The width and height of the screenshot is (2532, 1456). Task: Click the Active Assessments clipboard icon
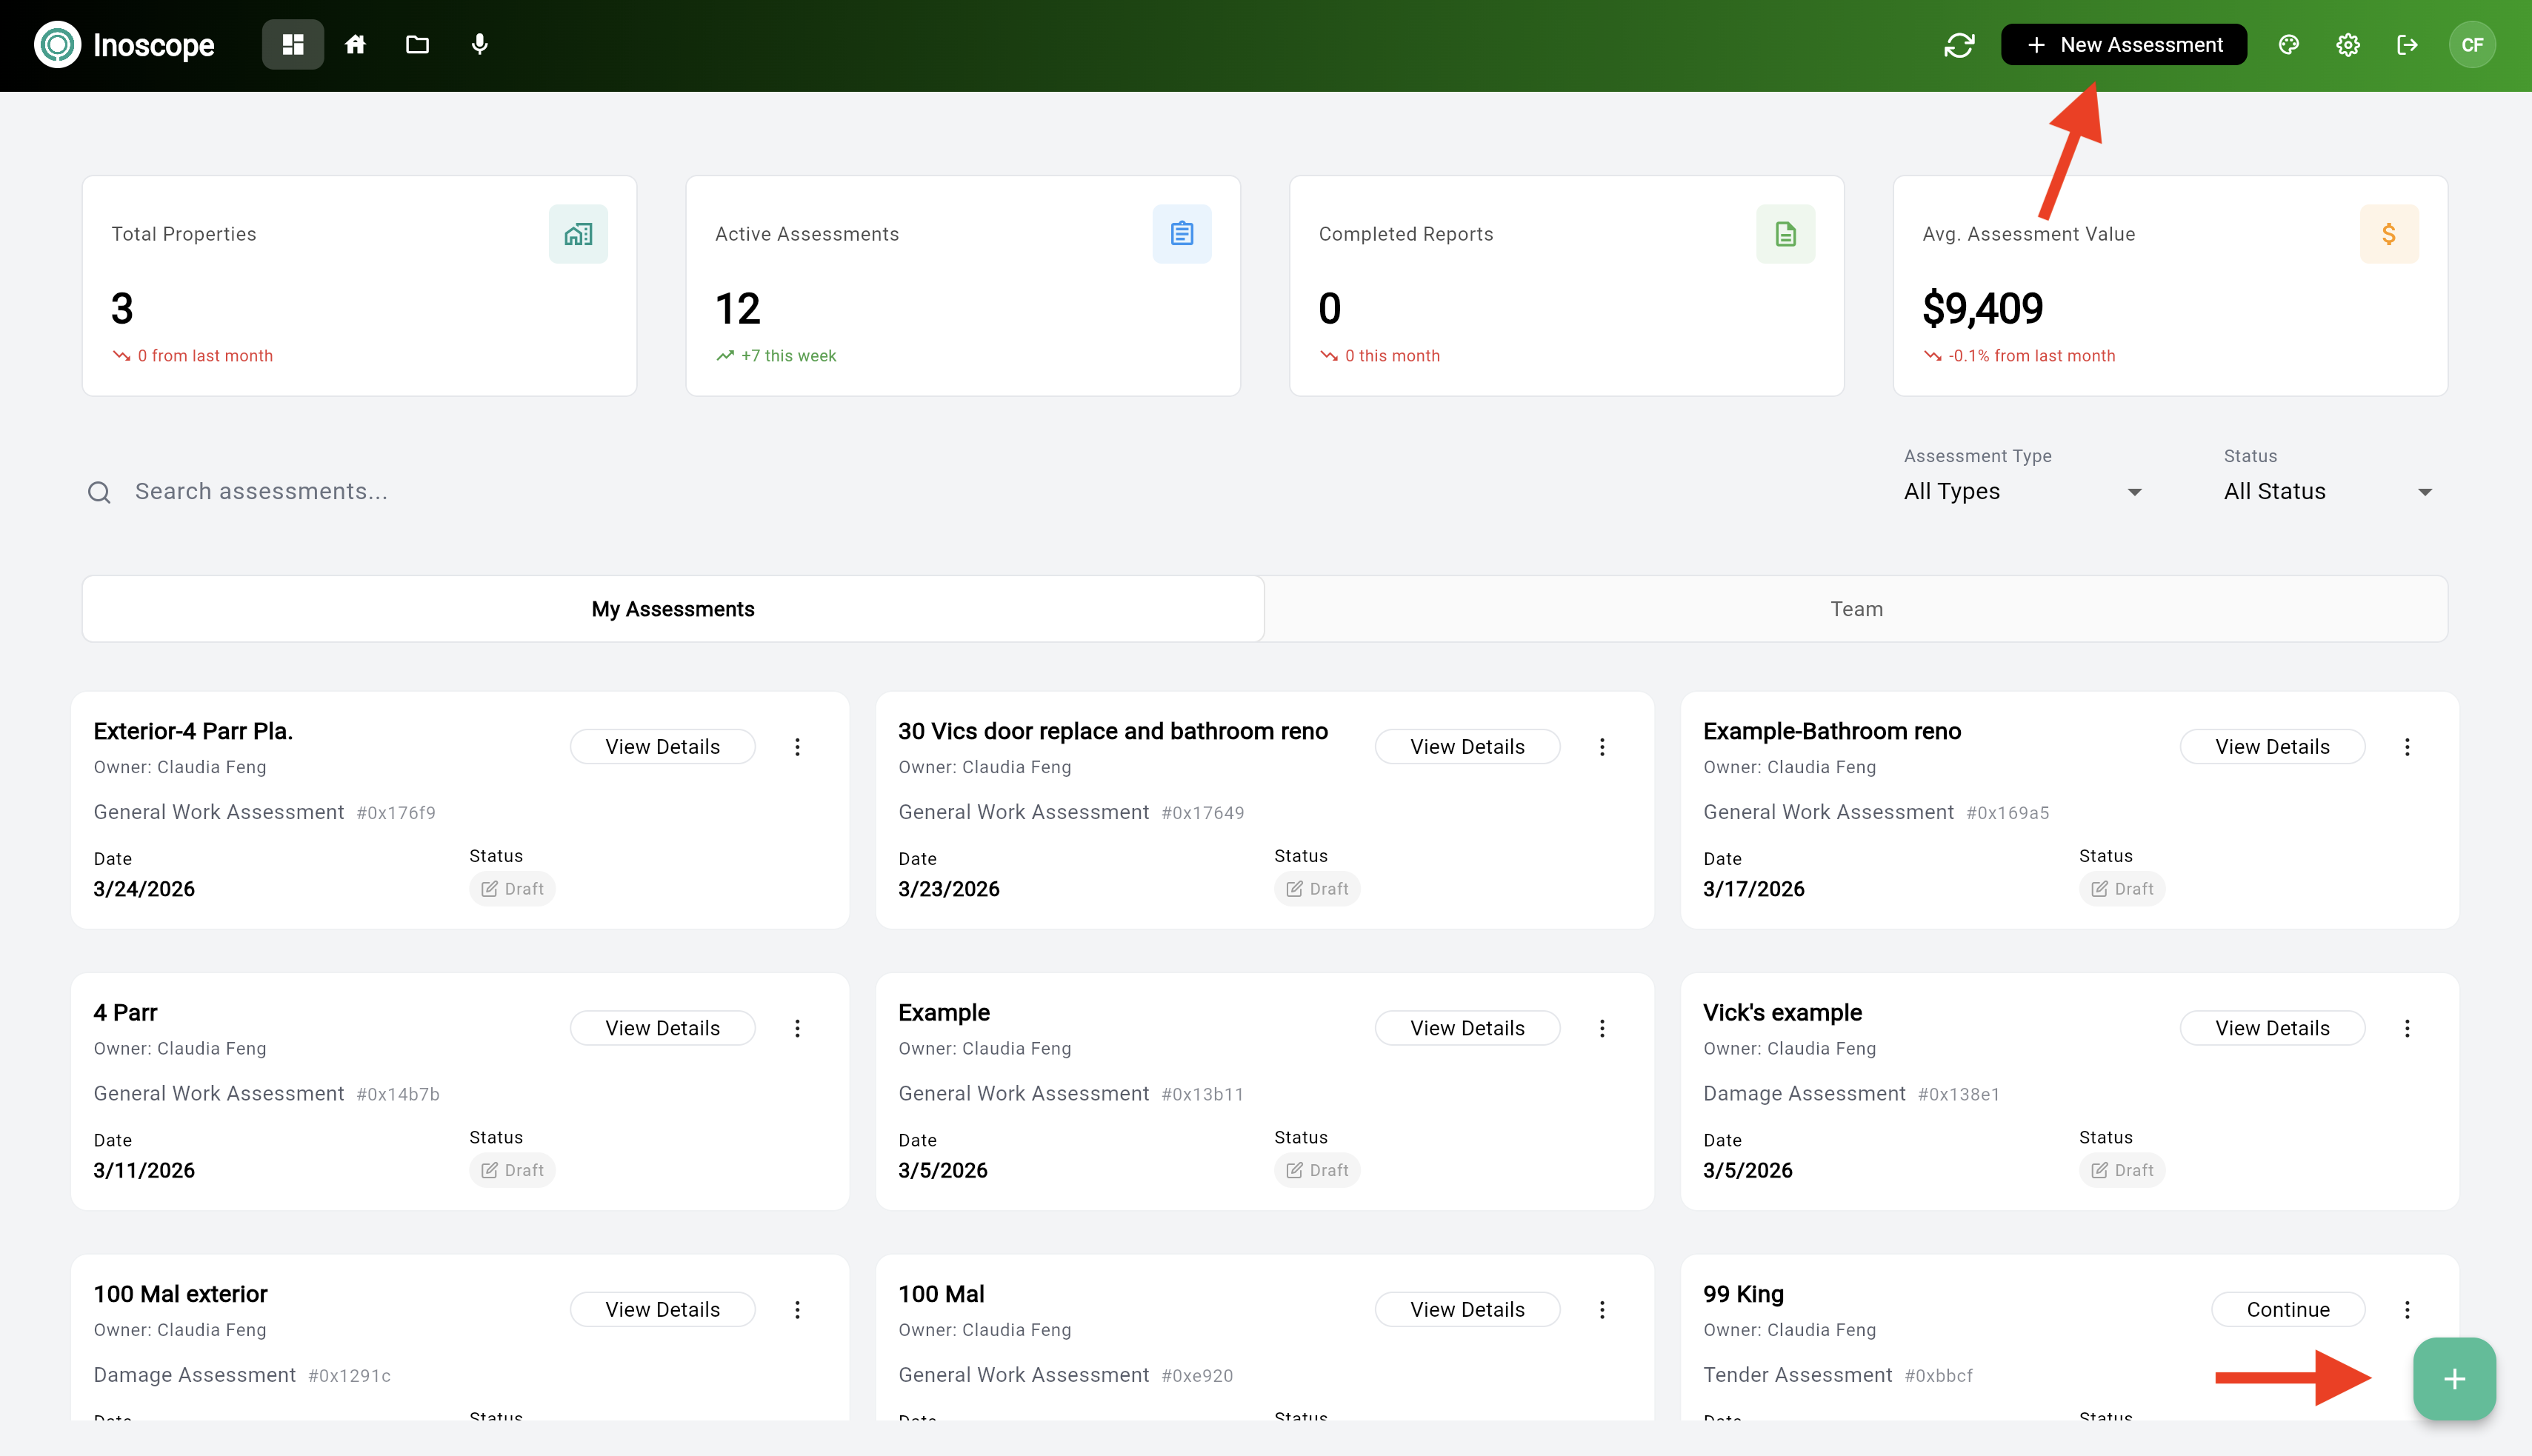click(1182, 233)
